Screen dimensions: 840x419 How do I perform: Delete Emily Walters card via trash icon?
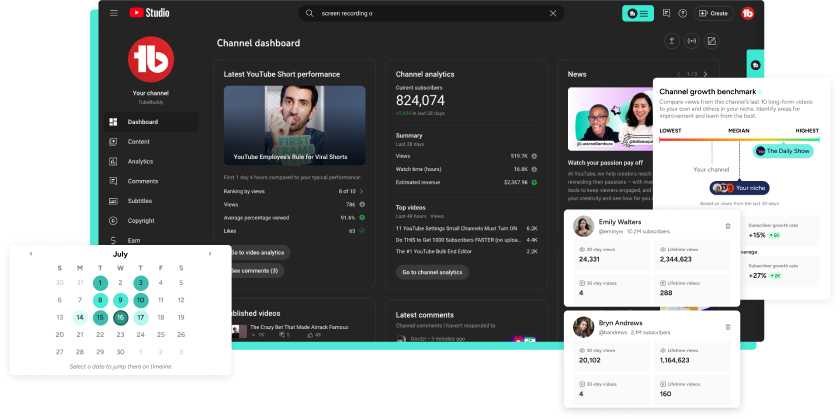(727, 226)
